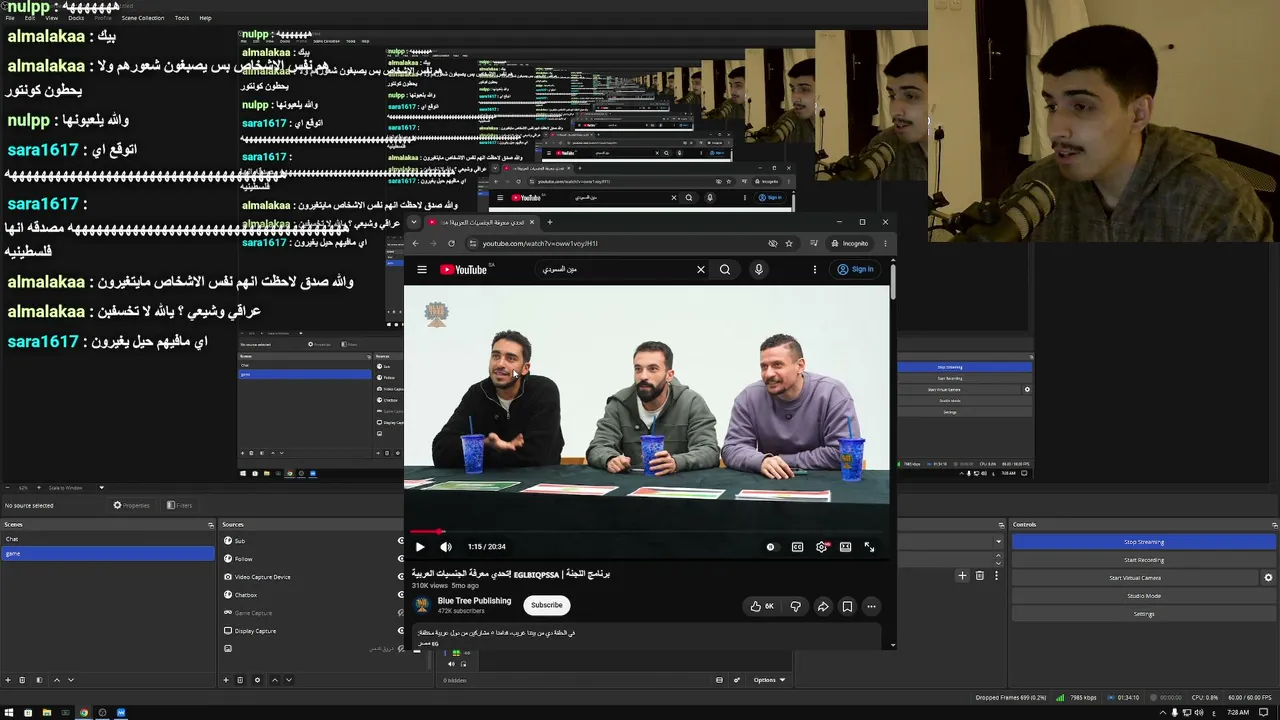The height and width of the screenshot is (720, 1280).
Task: Open the OBS Scene Collection menu
Action: pos(143,18)
